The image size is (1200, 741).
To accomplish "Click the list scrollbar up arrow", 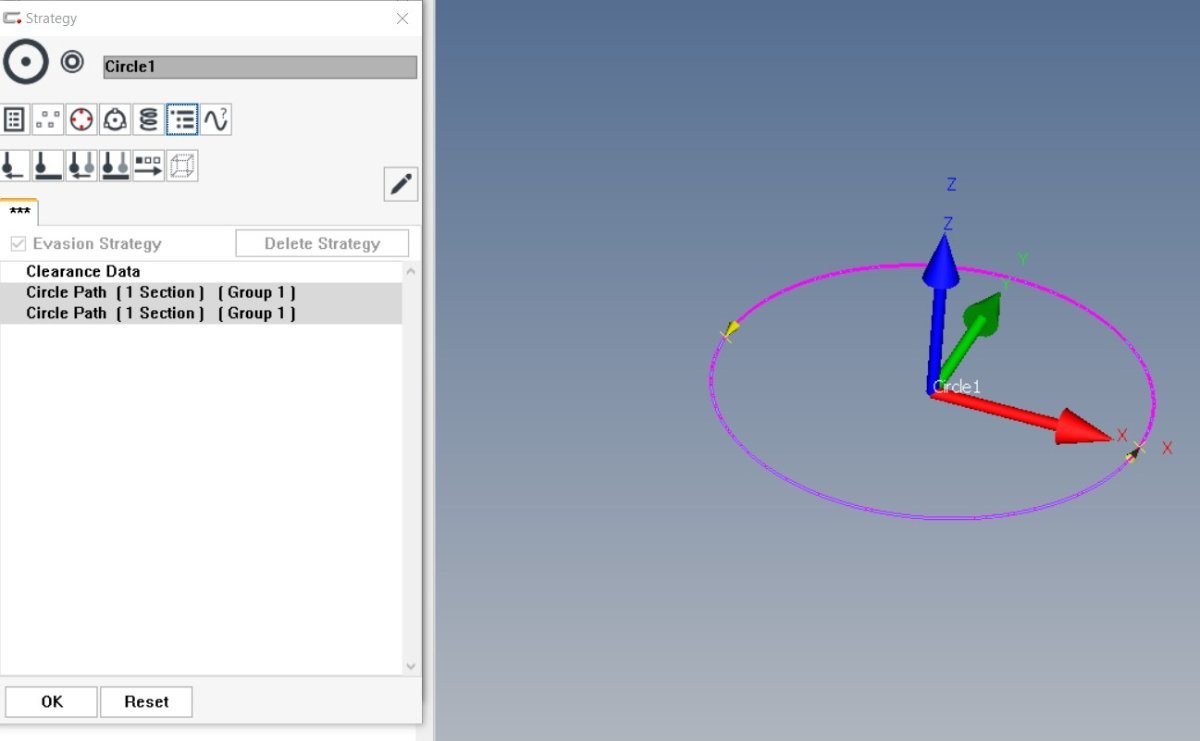I will 411,271.
